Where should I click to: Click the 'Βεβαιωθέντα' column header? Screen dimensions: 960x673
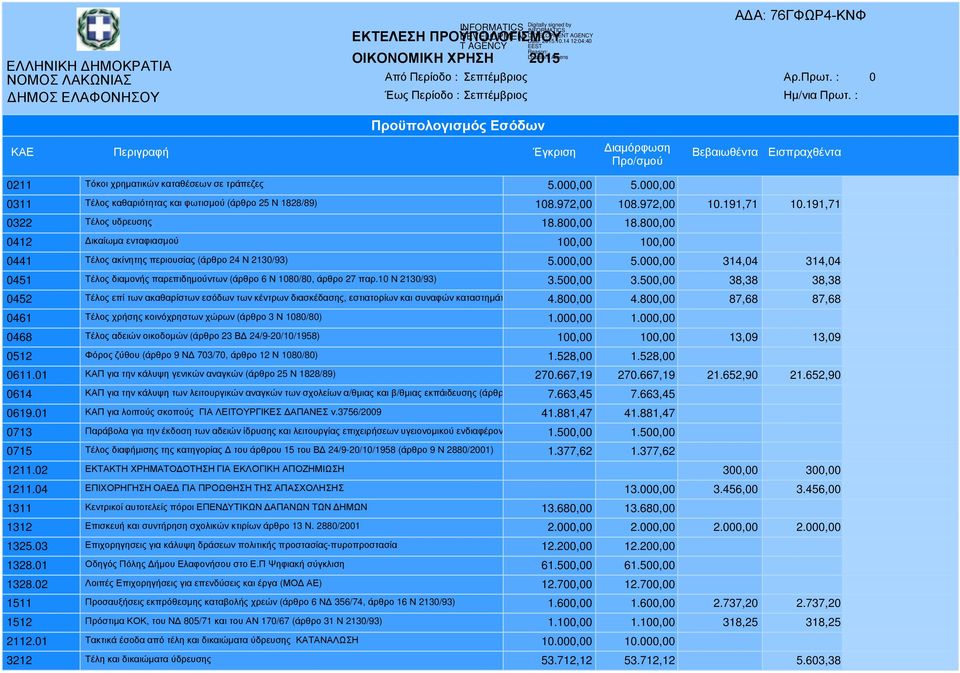click(x=725, y=152)
